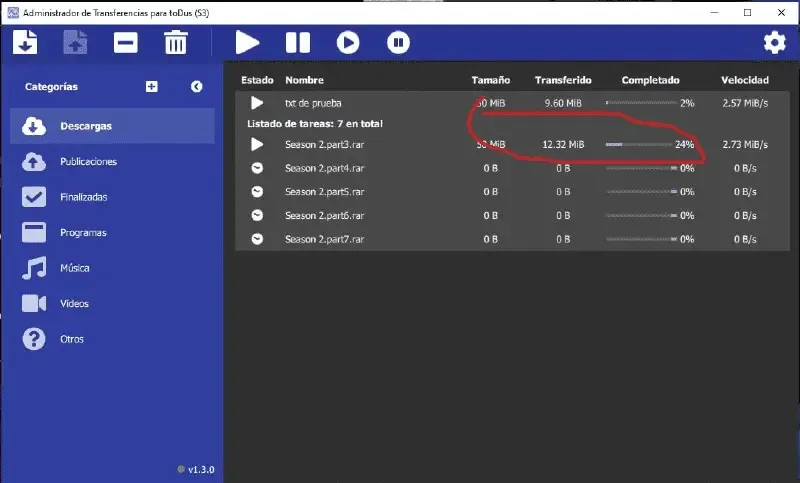Click the Otros question mark icon
This screenshot has height=483, width=800.
34,339
